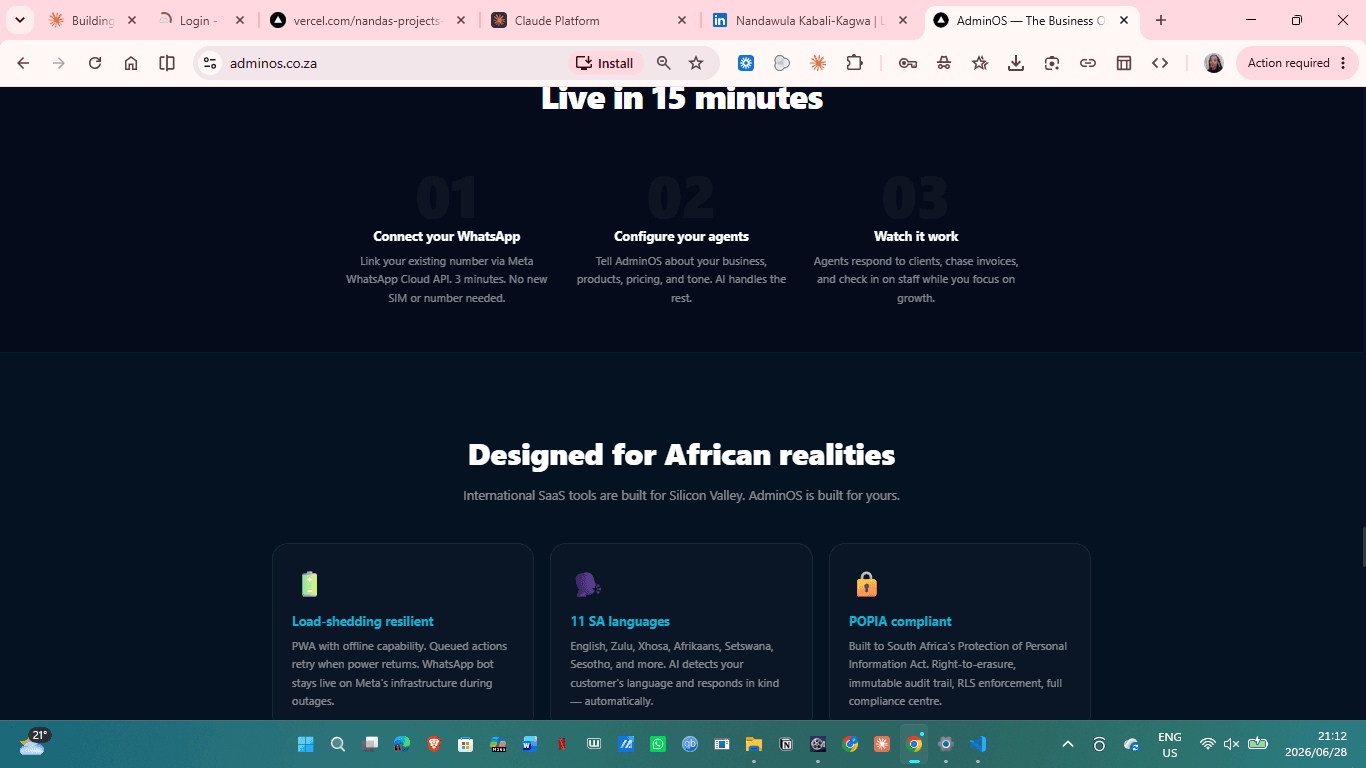This screenshot has height=768, width=1366.
Task: Click the bookmarks star-list icon
Action: tap(980, 63)
